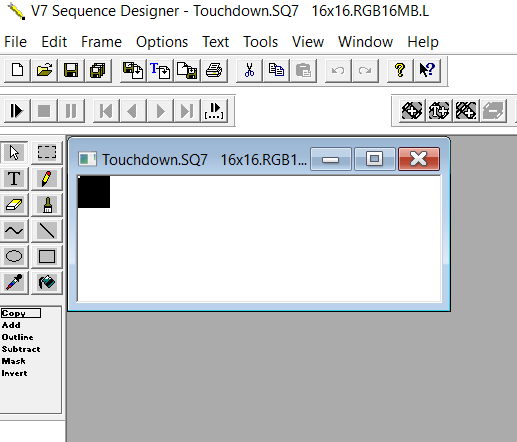Select the paint bucket Fill tool
The width and height of the screenshot is (517, 442).
(47, 283)
